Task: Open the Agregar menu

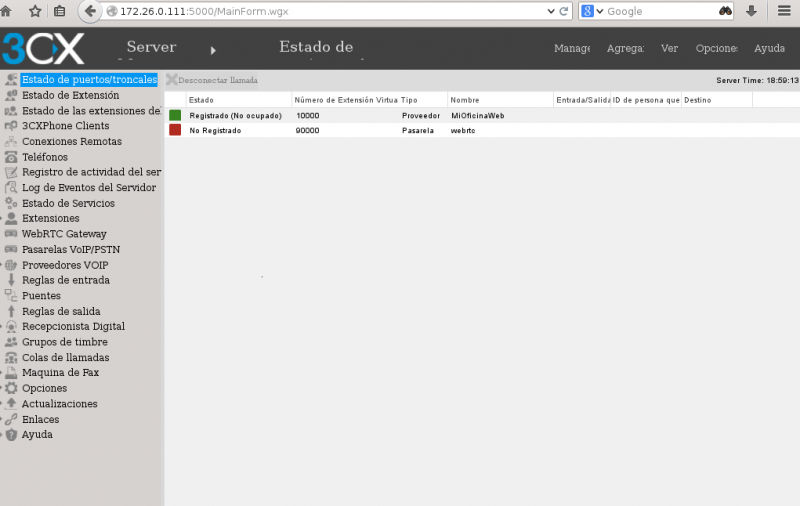Action: tap(626, 48)
